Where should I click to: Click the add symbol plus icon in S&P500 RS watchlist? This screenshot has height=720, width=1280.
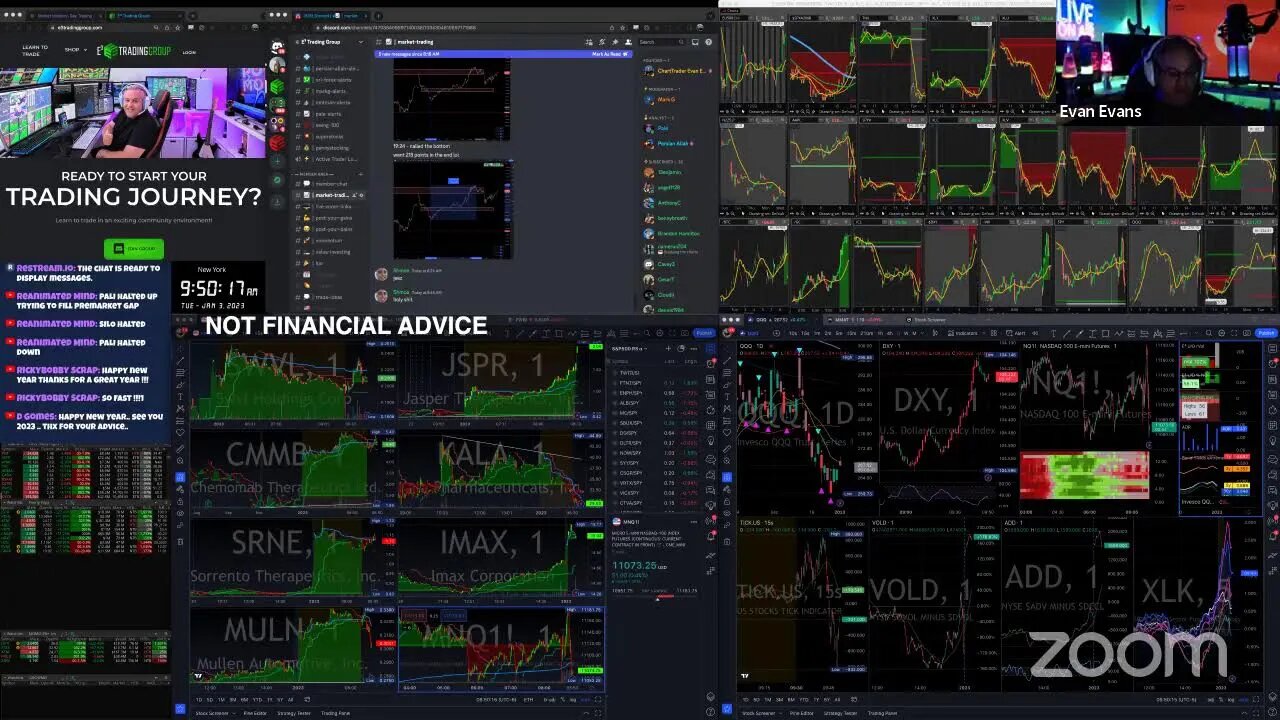point(668,348)
